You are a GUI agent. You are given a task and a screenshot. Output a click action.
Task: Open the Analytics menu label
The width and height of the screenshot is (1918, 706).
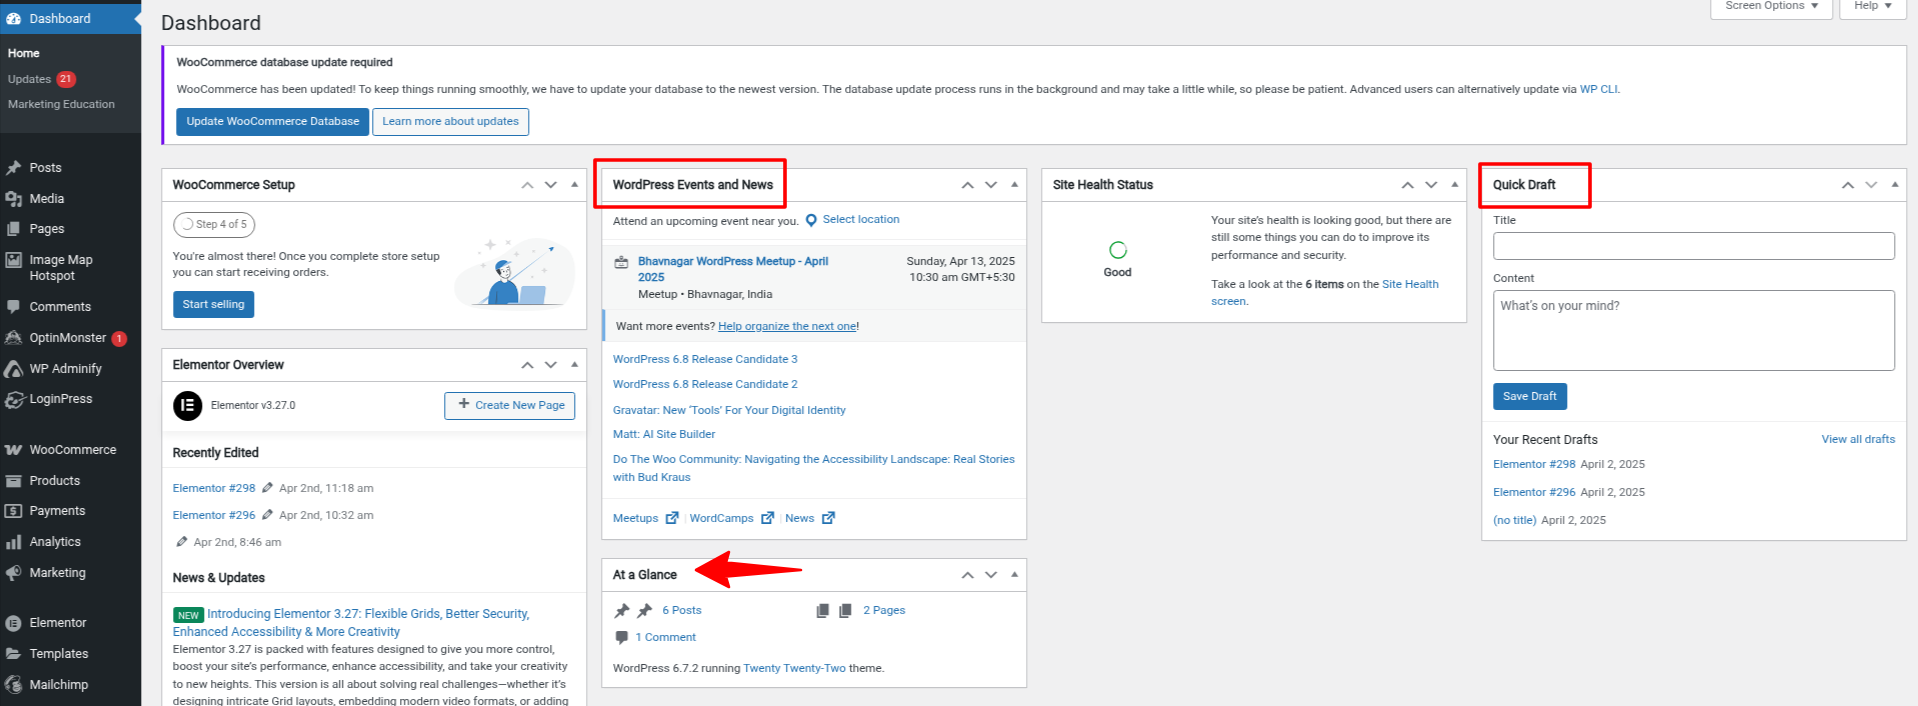click(x=55, y=542)
